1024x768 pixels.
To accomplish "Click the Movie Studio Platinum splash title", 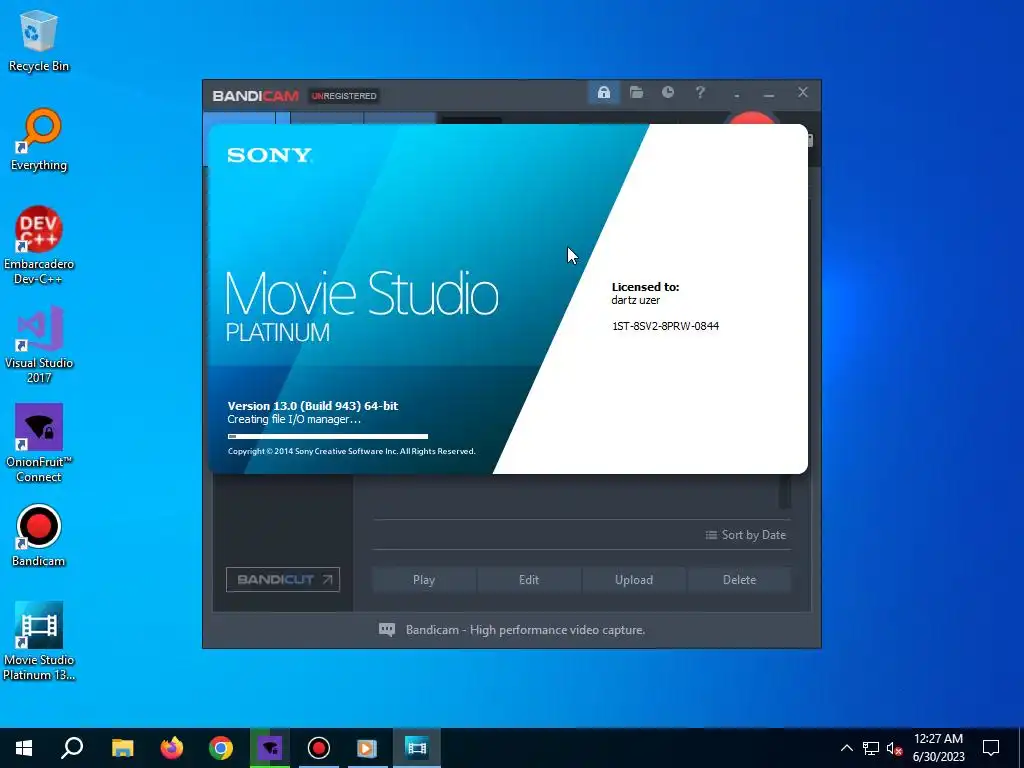I will pyautogui.click(x=362, y=306).
